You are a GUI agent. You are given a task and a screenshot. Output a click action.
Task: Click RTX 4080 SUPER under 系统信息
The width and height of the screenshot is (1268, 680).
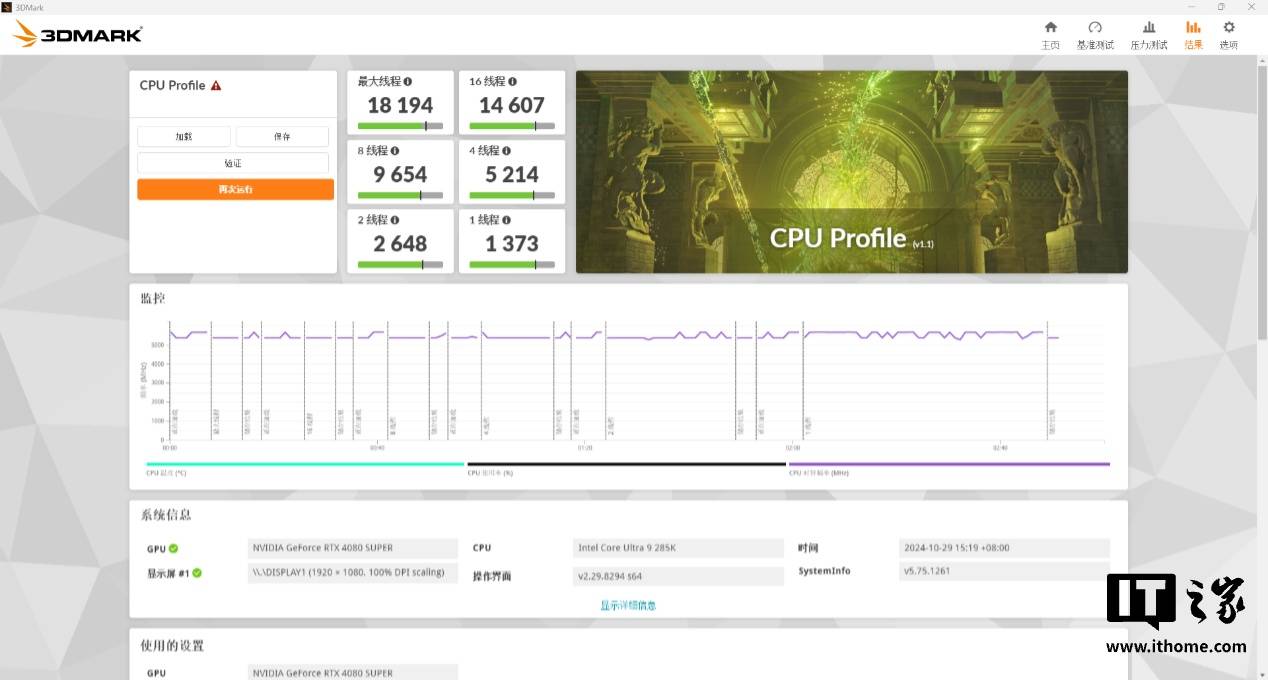pos(353,548)
